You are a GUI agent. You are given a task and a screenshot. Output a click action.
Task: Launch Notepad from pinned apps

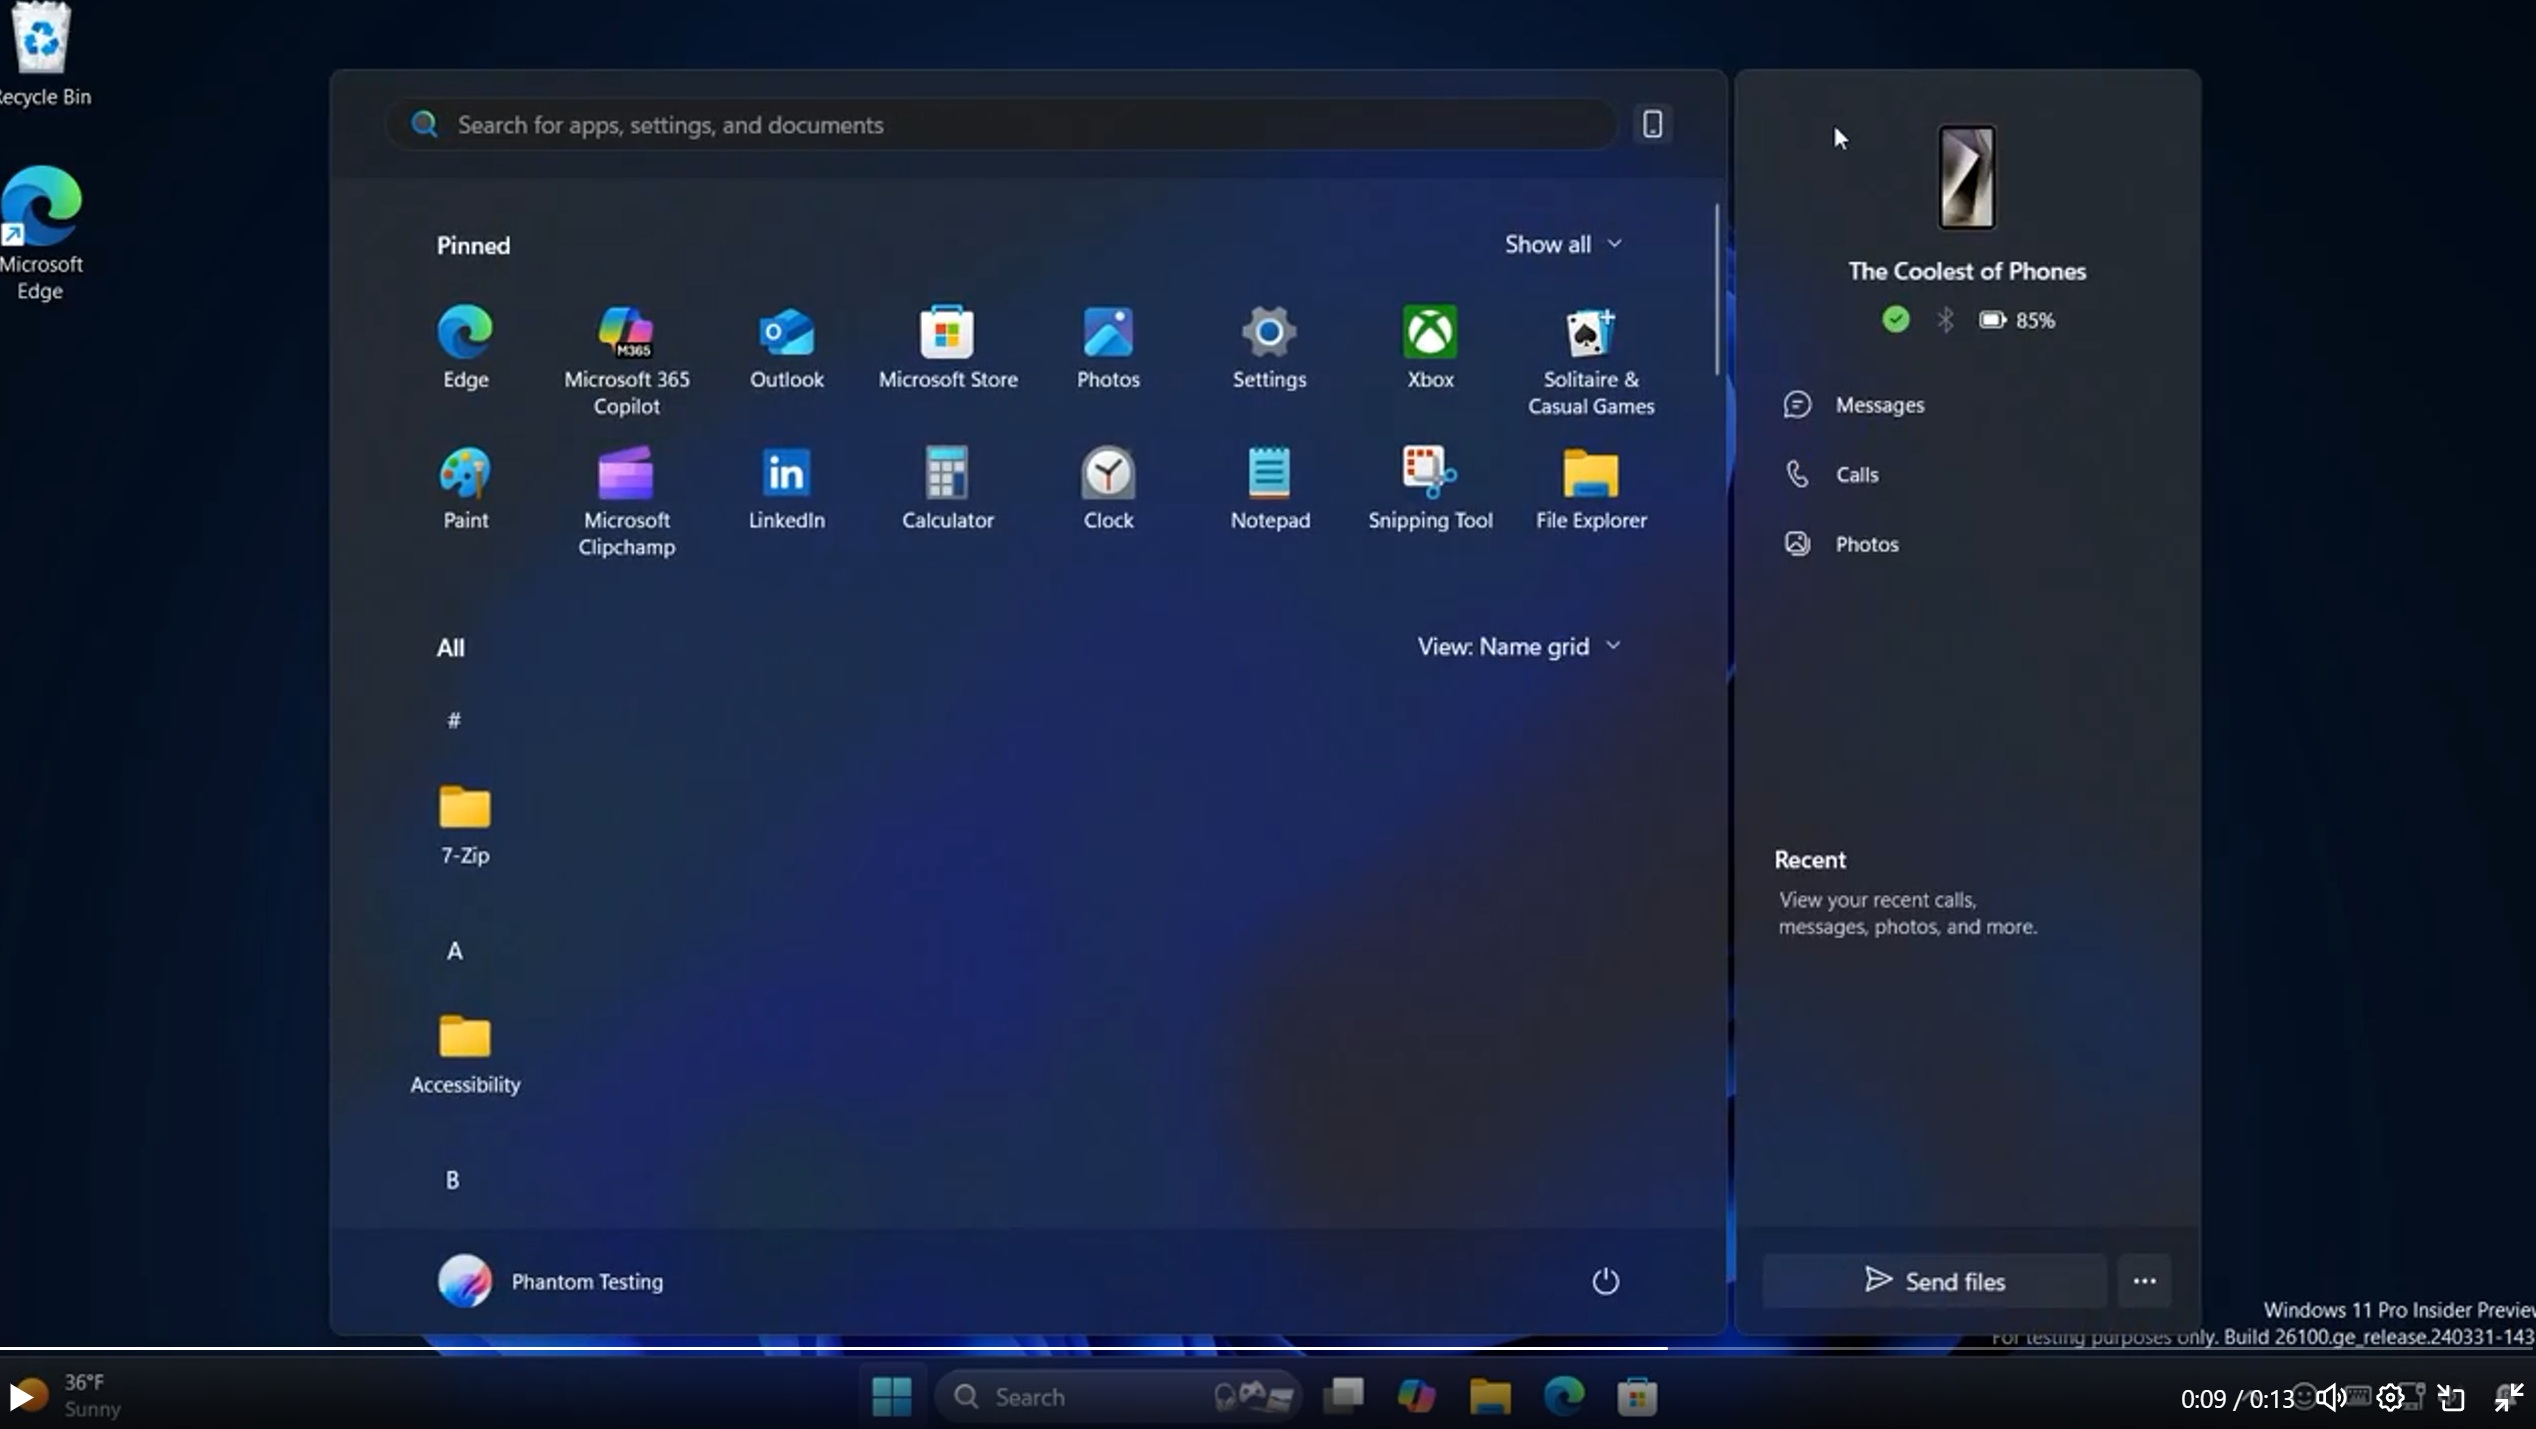coord(1269,488)
